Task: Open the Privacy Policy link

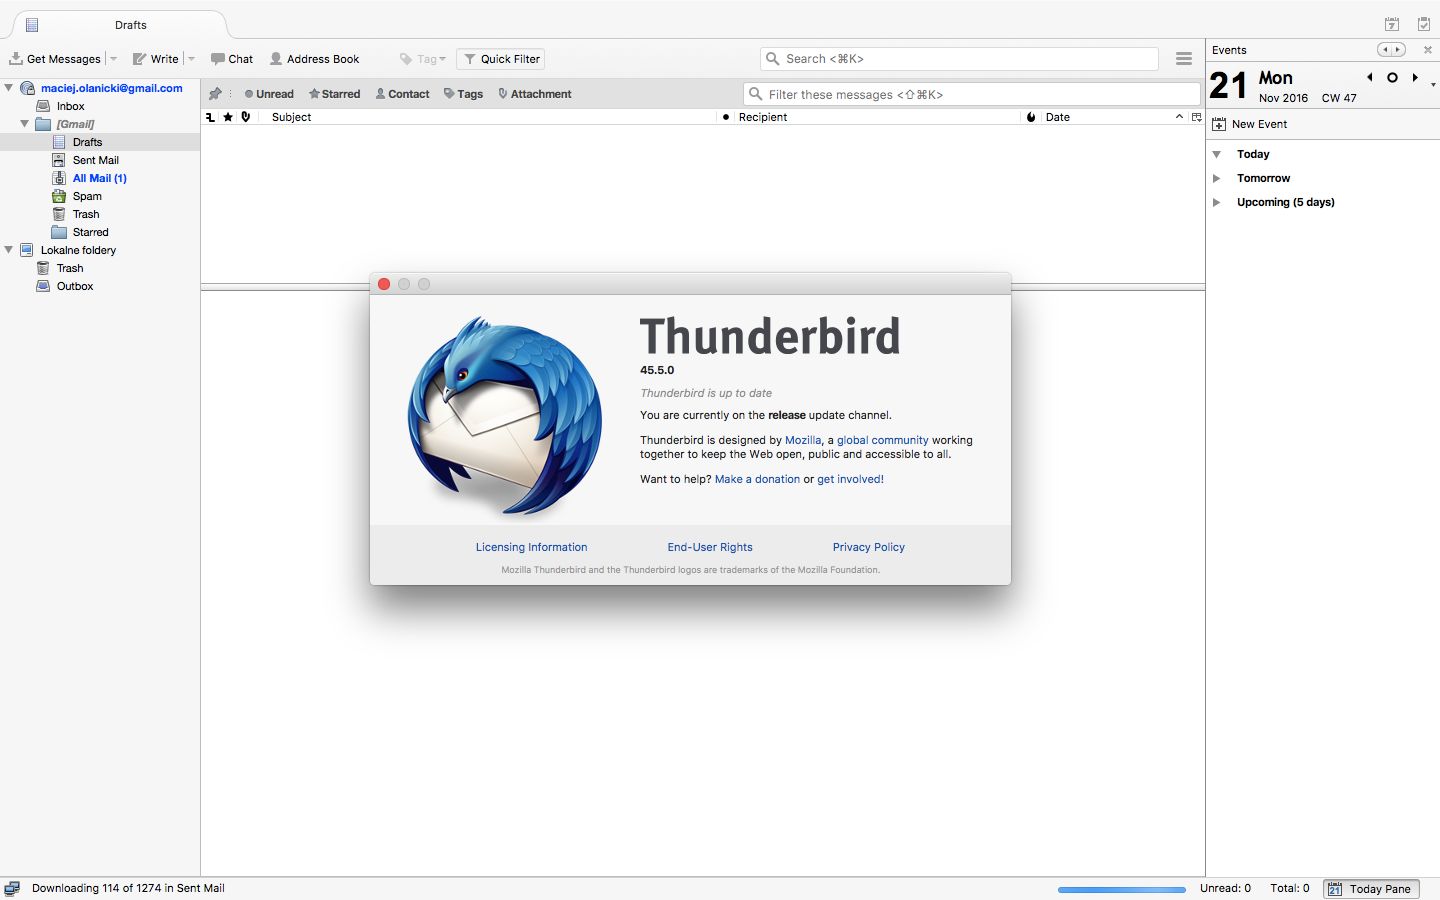Action: tap(868, 547)
